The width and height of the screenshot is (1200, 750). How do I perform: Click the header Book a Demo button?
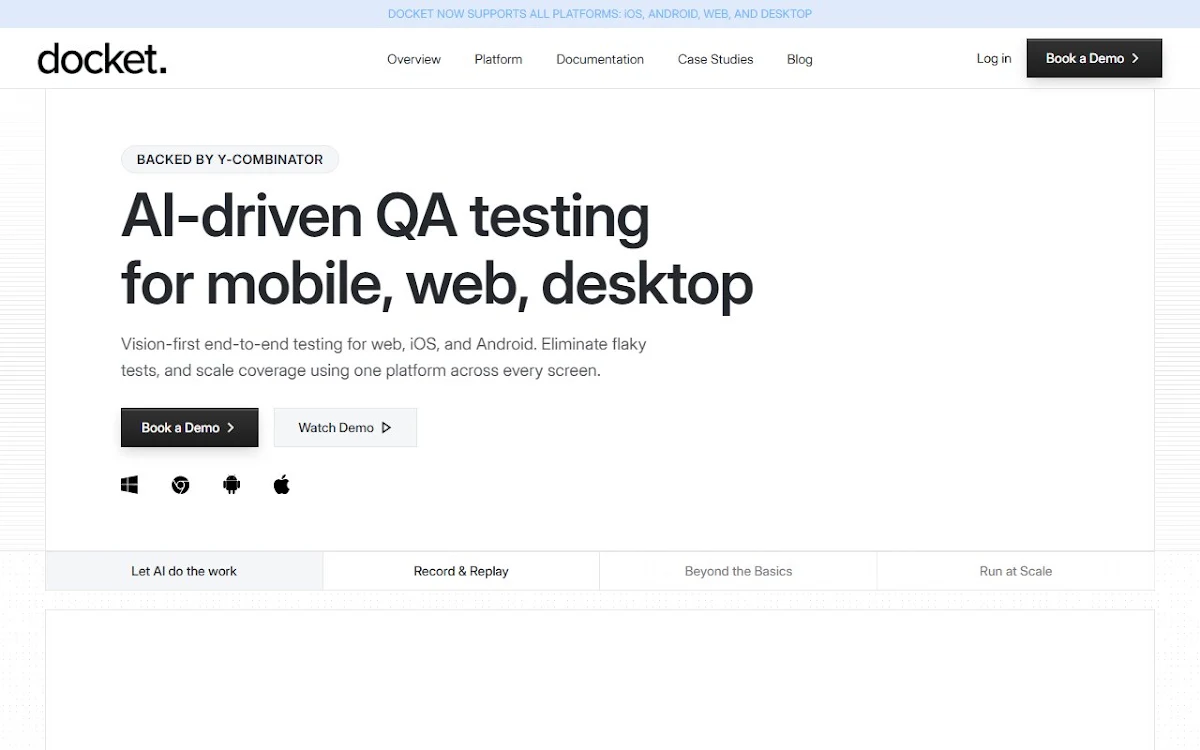point(1094,58)
